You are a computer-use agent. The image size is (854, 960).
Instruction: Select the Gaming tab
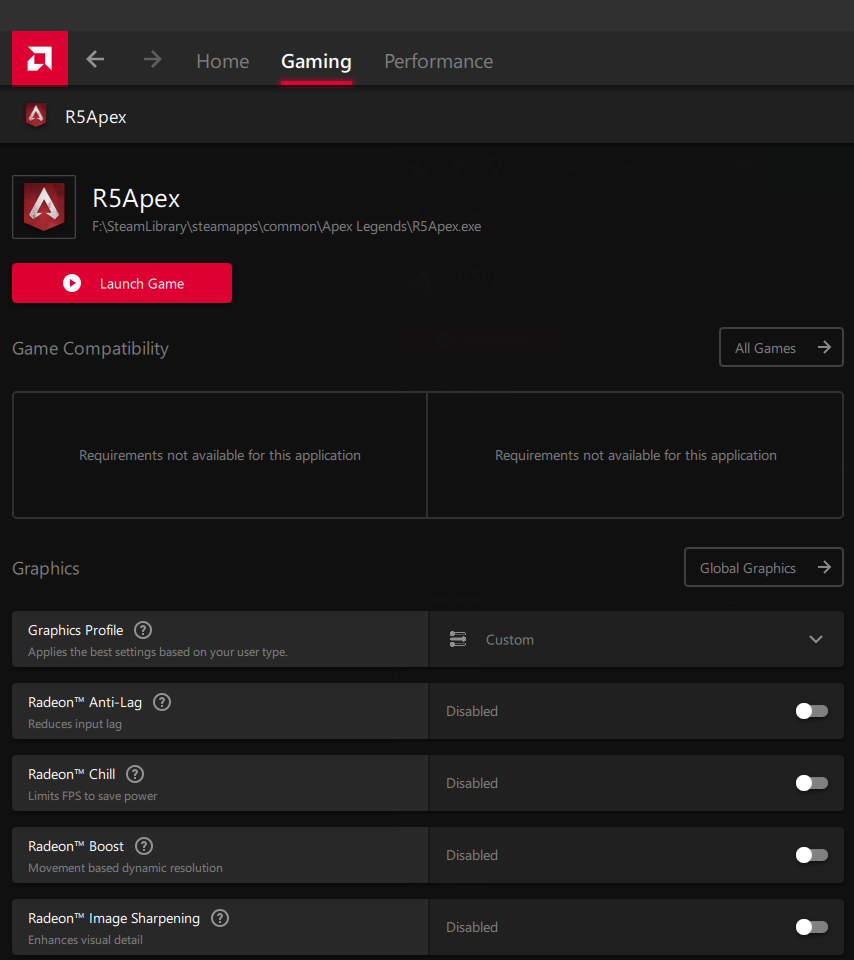pyautogui.click(x=316, y=61)
